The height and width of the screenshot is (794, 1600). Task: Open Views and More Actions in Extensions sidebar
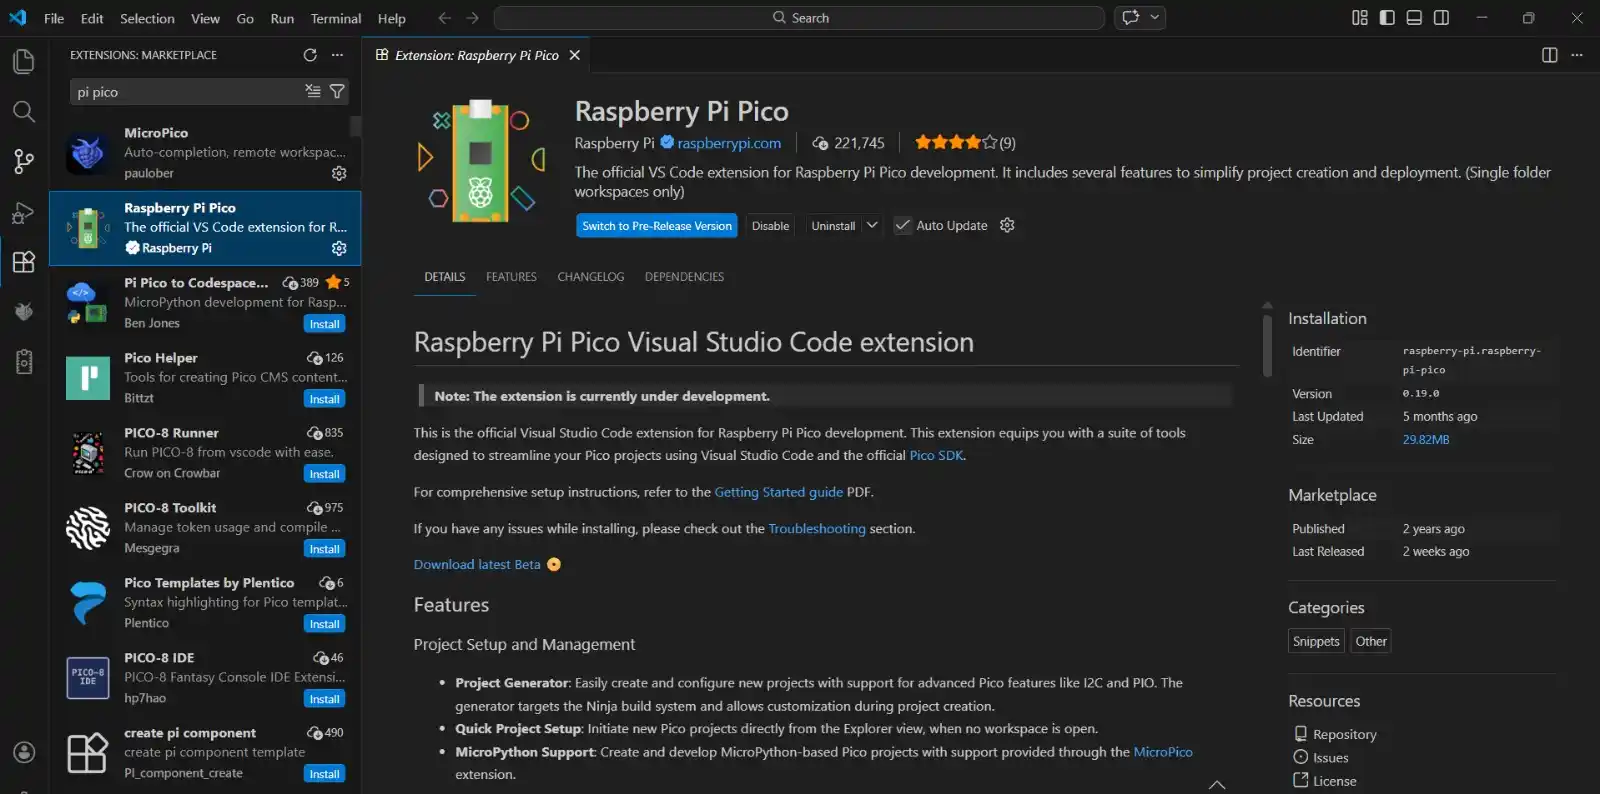pos(338,55)
